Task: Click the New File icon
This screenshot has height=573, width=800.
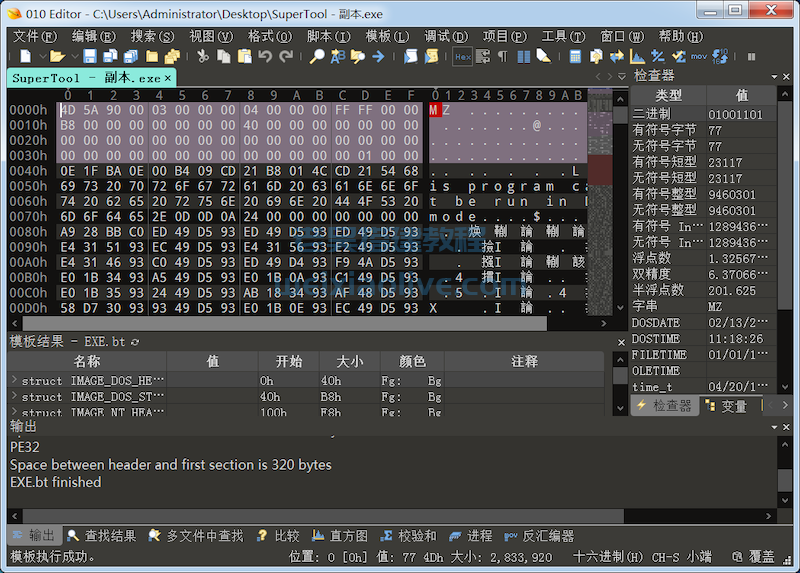Action: pyautogui.click(x=25, y=56)
